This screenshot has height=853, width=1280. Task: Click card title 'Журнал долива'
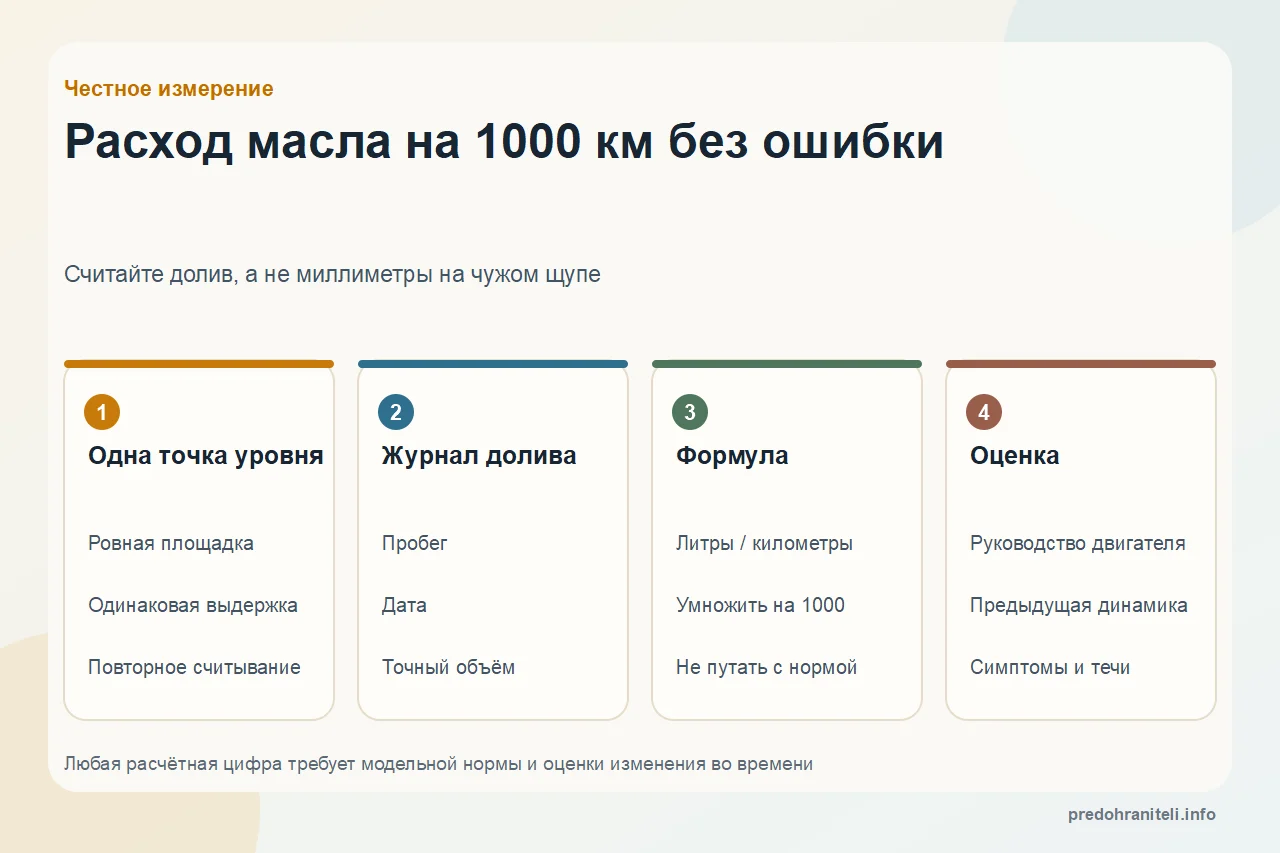tap(479, 456)
